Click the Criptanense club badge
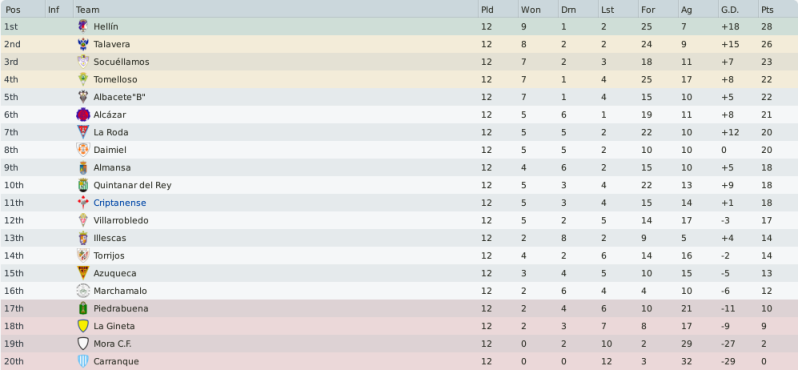This screenshot has width=798, height=370. click(83, 203)
